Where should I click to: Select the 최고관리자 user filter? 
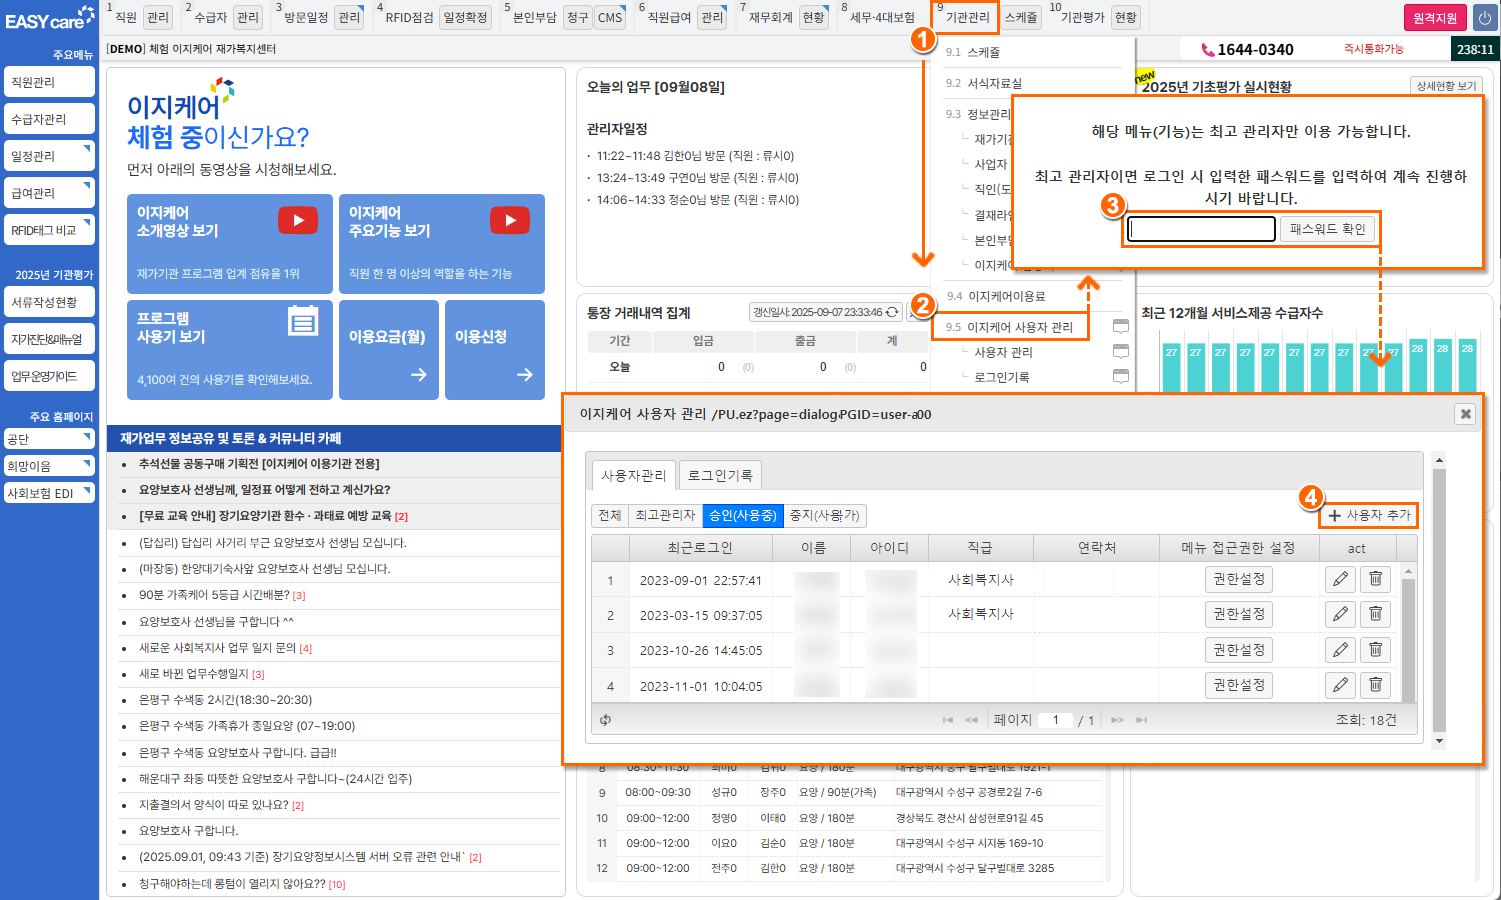[665, 515]
